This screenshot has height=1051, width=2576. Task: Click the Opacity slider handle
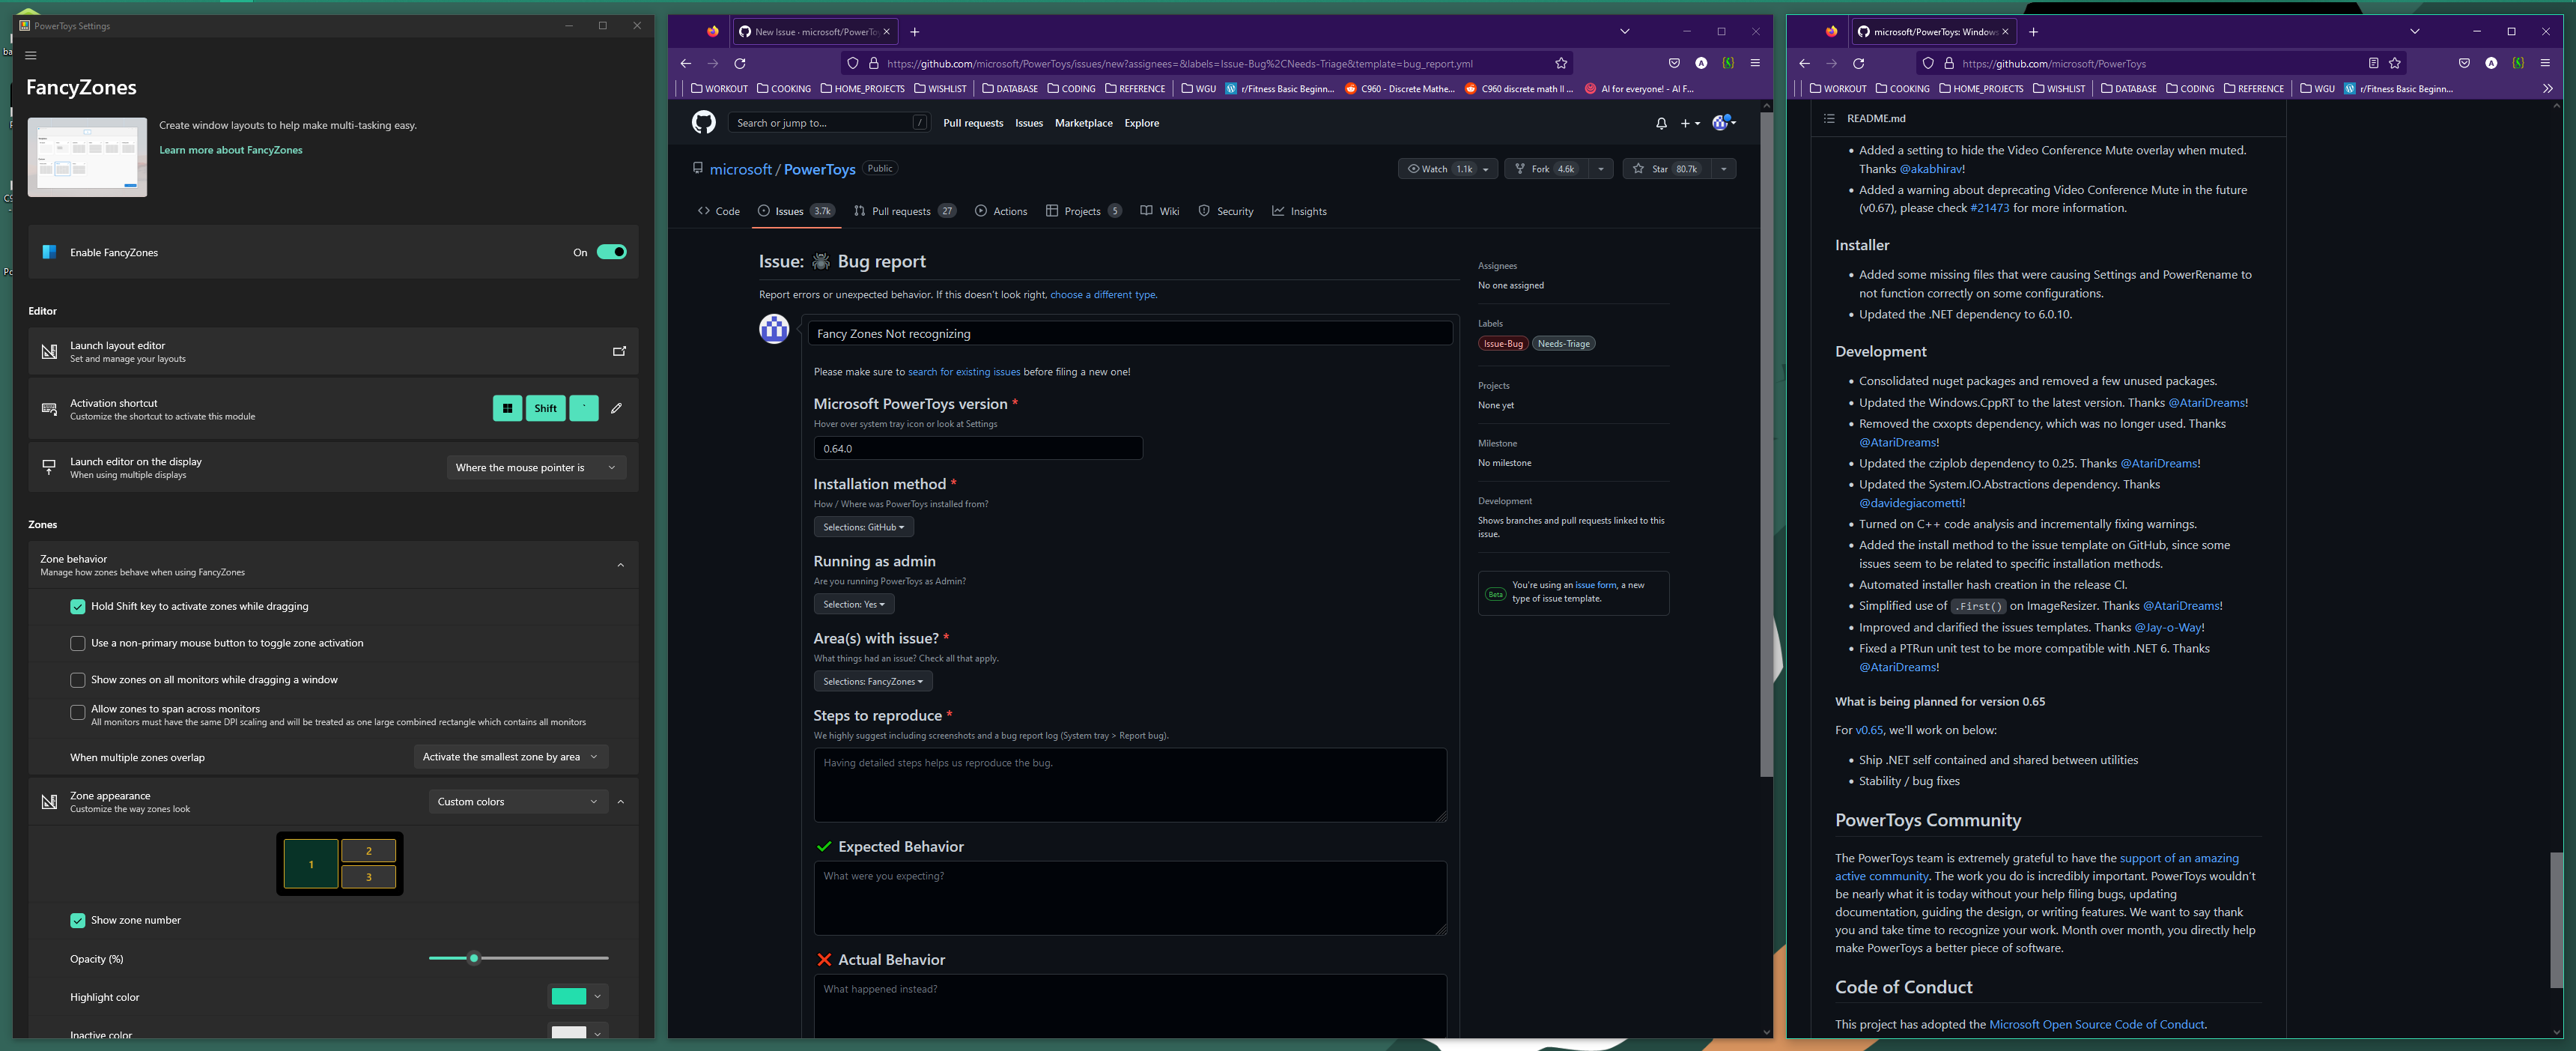474,958
